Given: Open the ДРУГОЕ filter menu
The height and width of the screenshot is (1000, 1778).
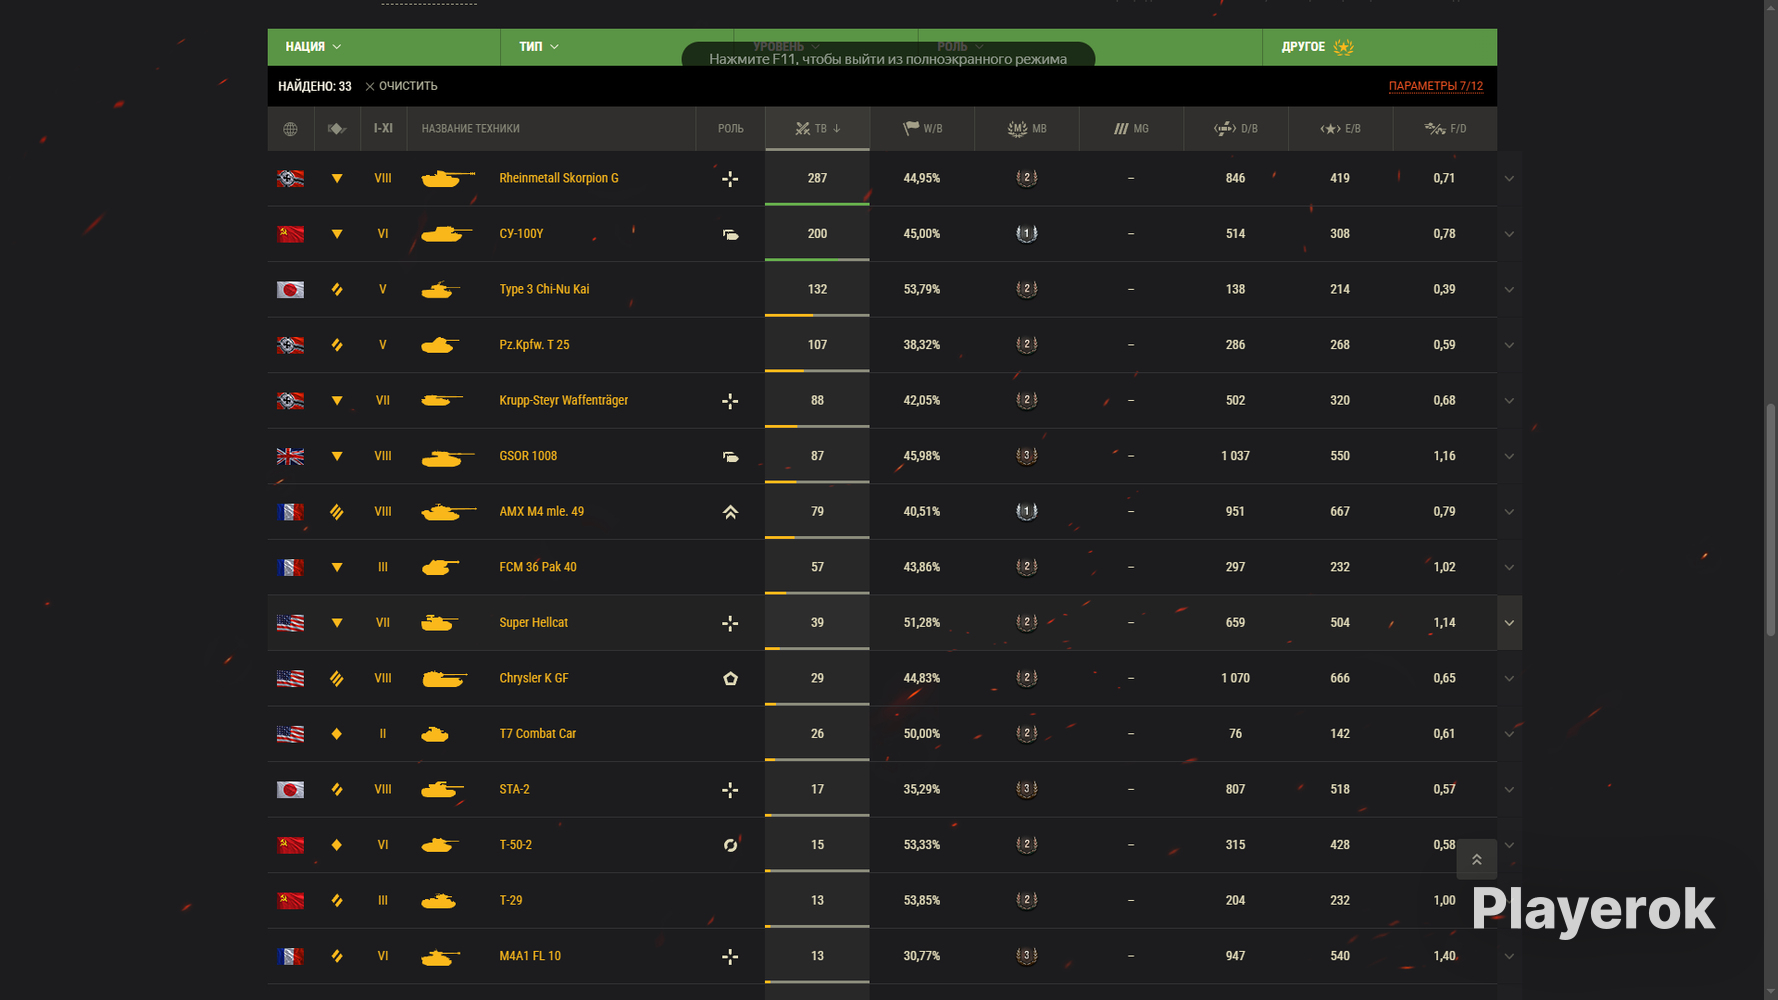Looking at the screenshot, I should point(1379,47).
